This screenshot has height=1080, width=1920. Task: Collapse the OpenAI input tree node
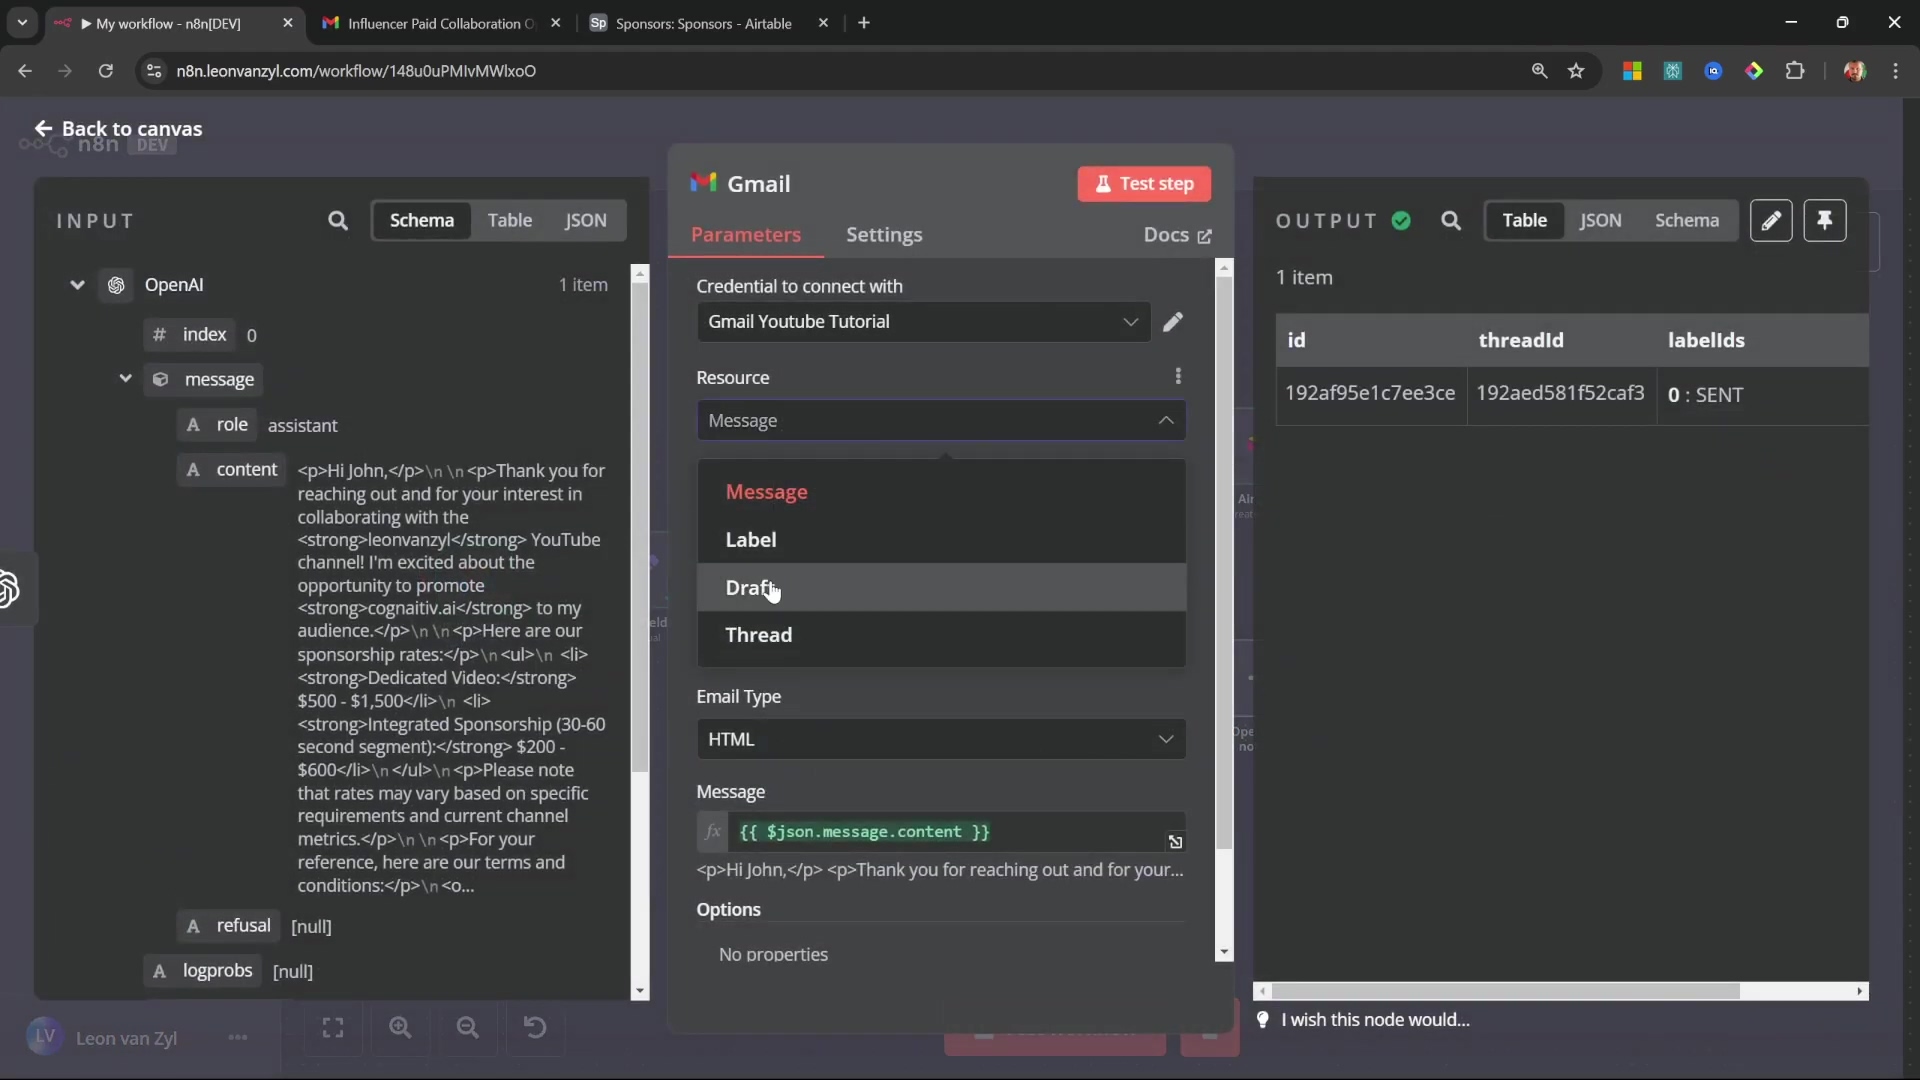[77, 285]
